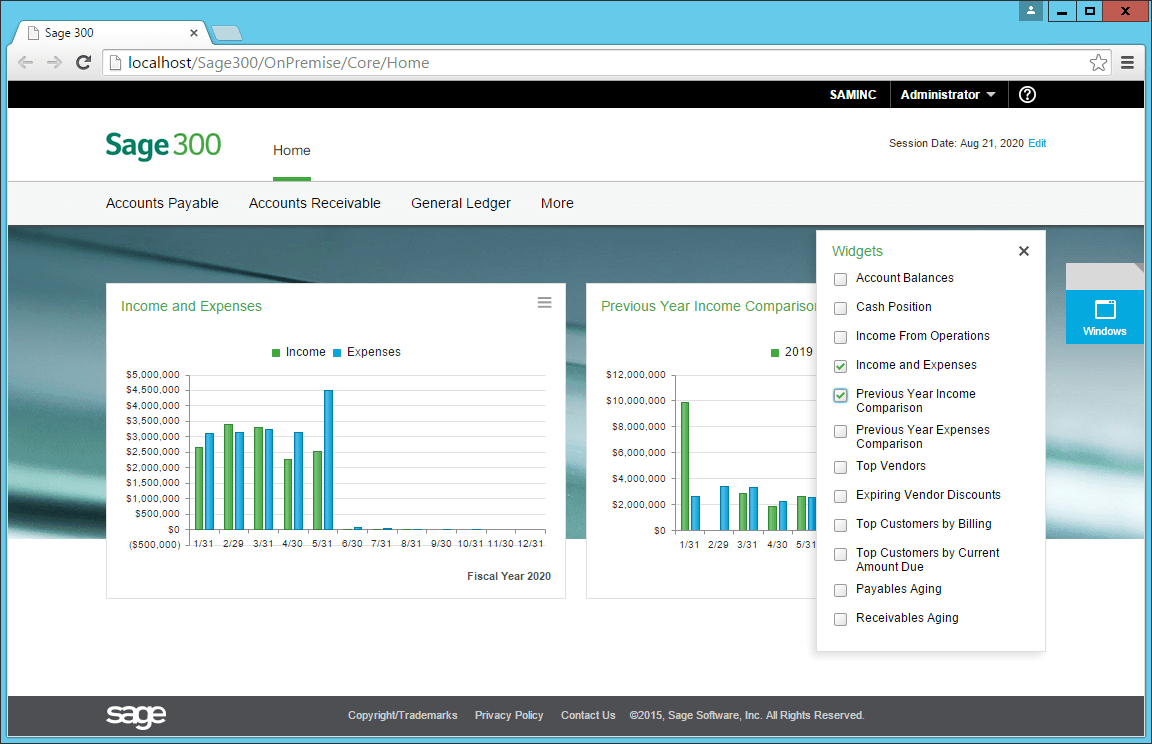Click the Income and Expenses widget title
The height and width of the screenshot is (744, 1152).
coord(191,306)
